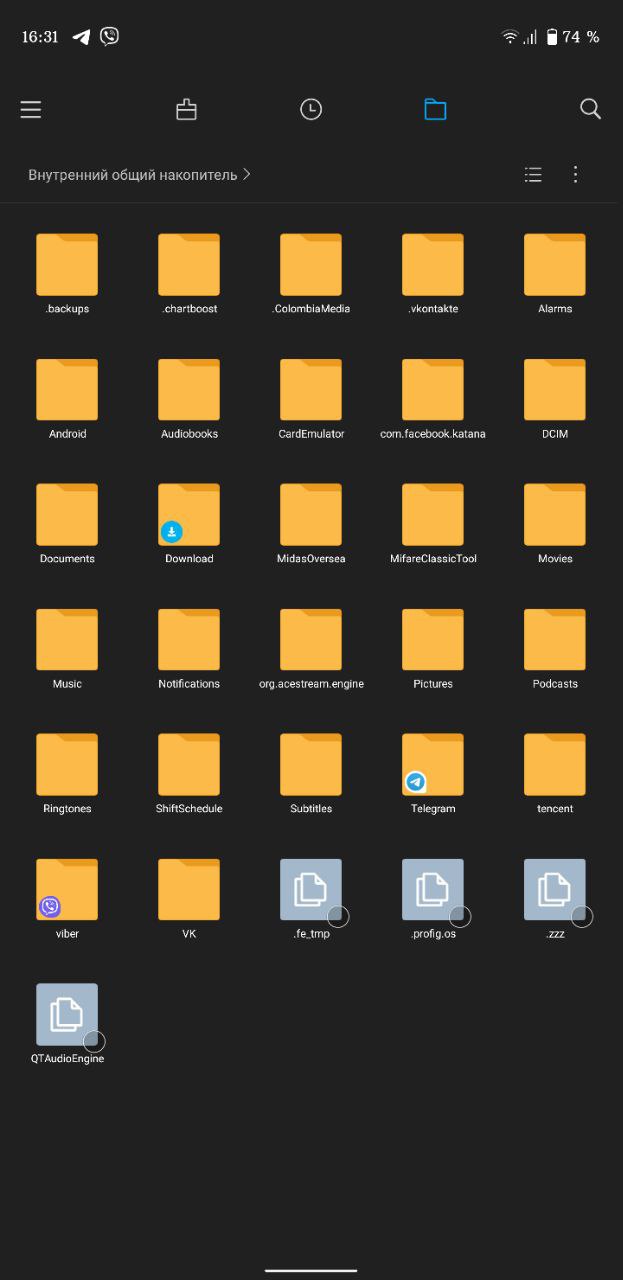Tick the selection circle on .profig.os
Image resolution: width=623 pixels, height=1280 pixels.
tap(460, 916)
